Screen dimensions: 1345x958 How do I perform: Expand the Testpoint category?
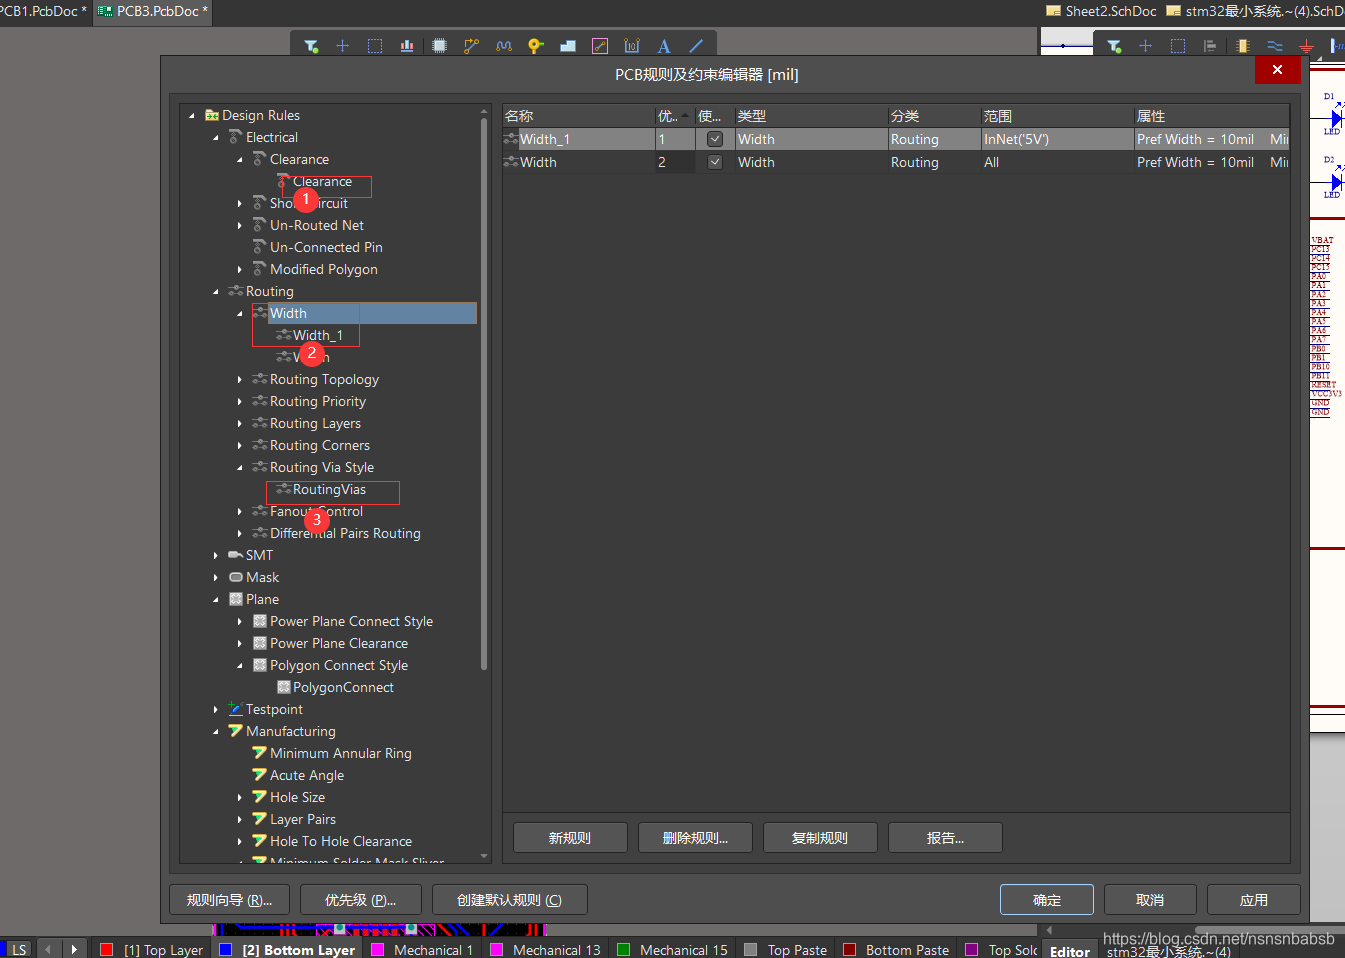(216, 709)
